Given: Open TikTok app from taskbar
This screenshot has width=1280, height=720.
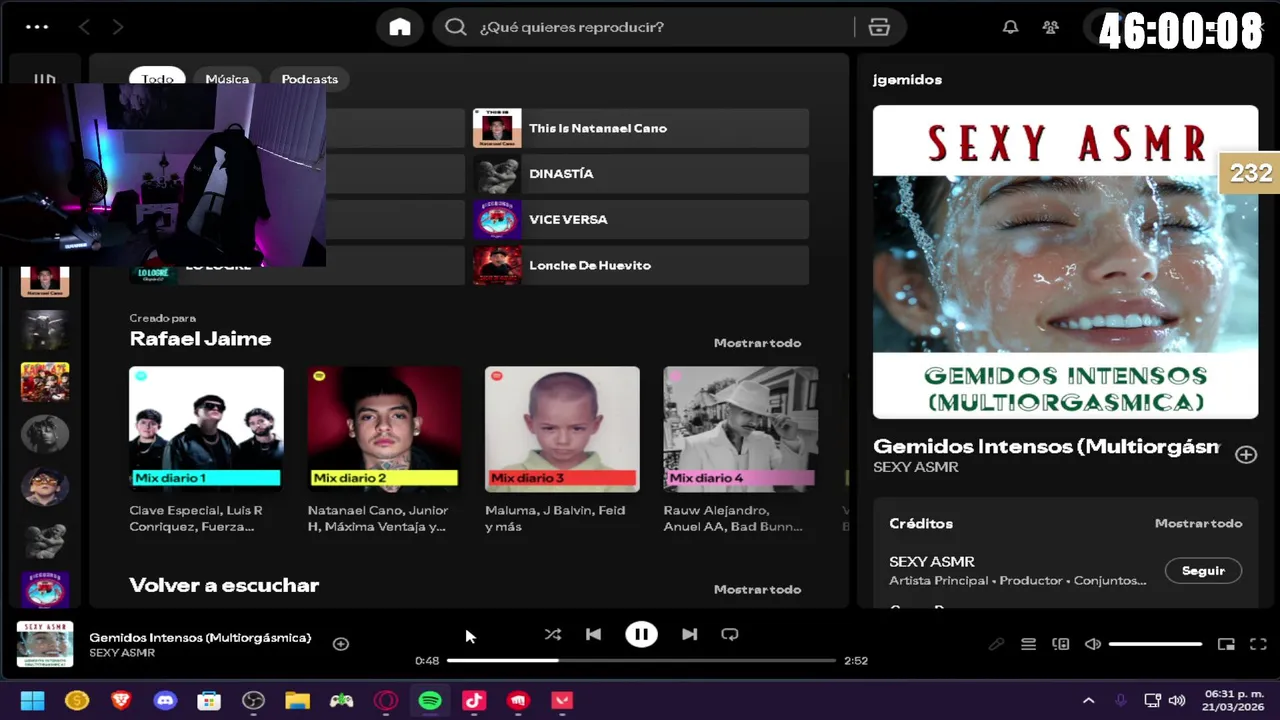Looking at the screenshot, I should pyautogui.click(x=474, y=701).
